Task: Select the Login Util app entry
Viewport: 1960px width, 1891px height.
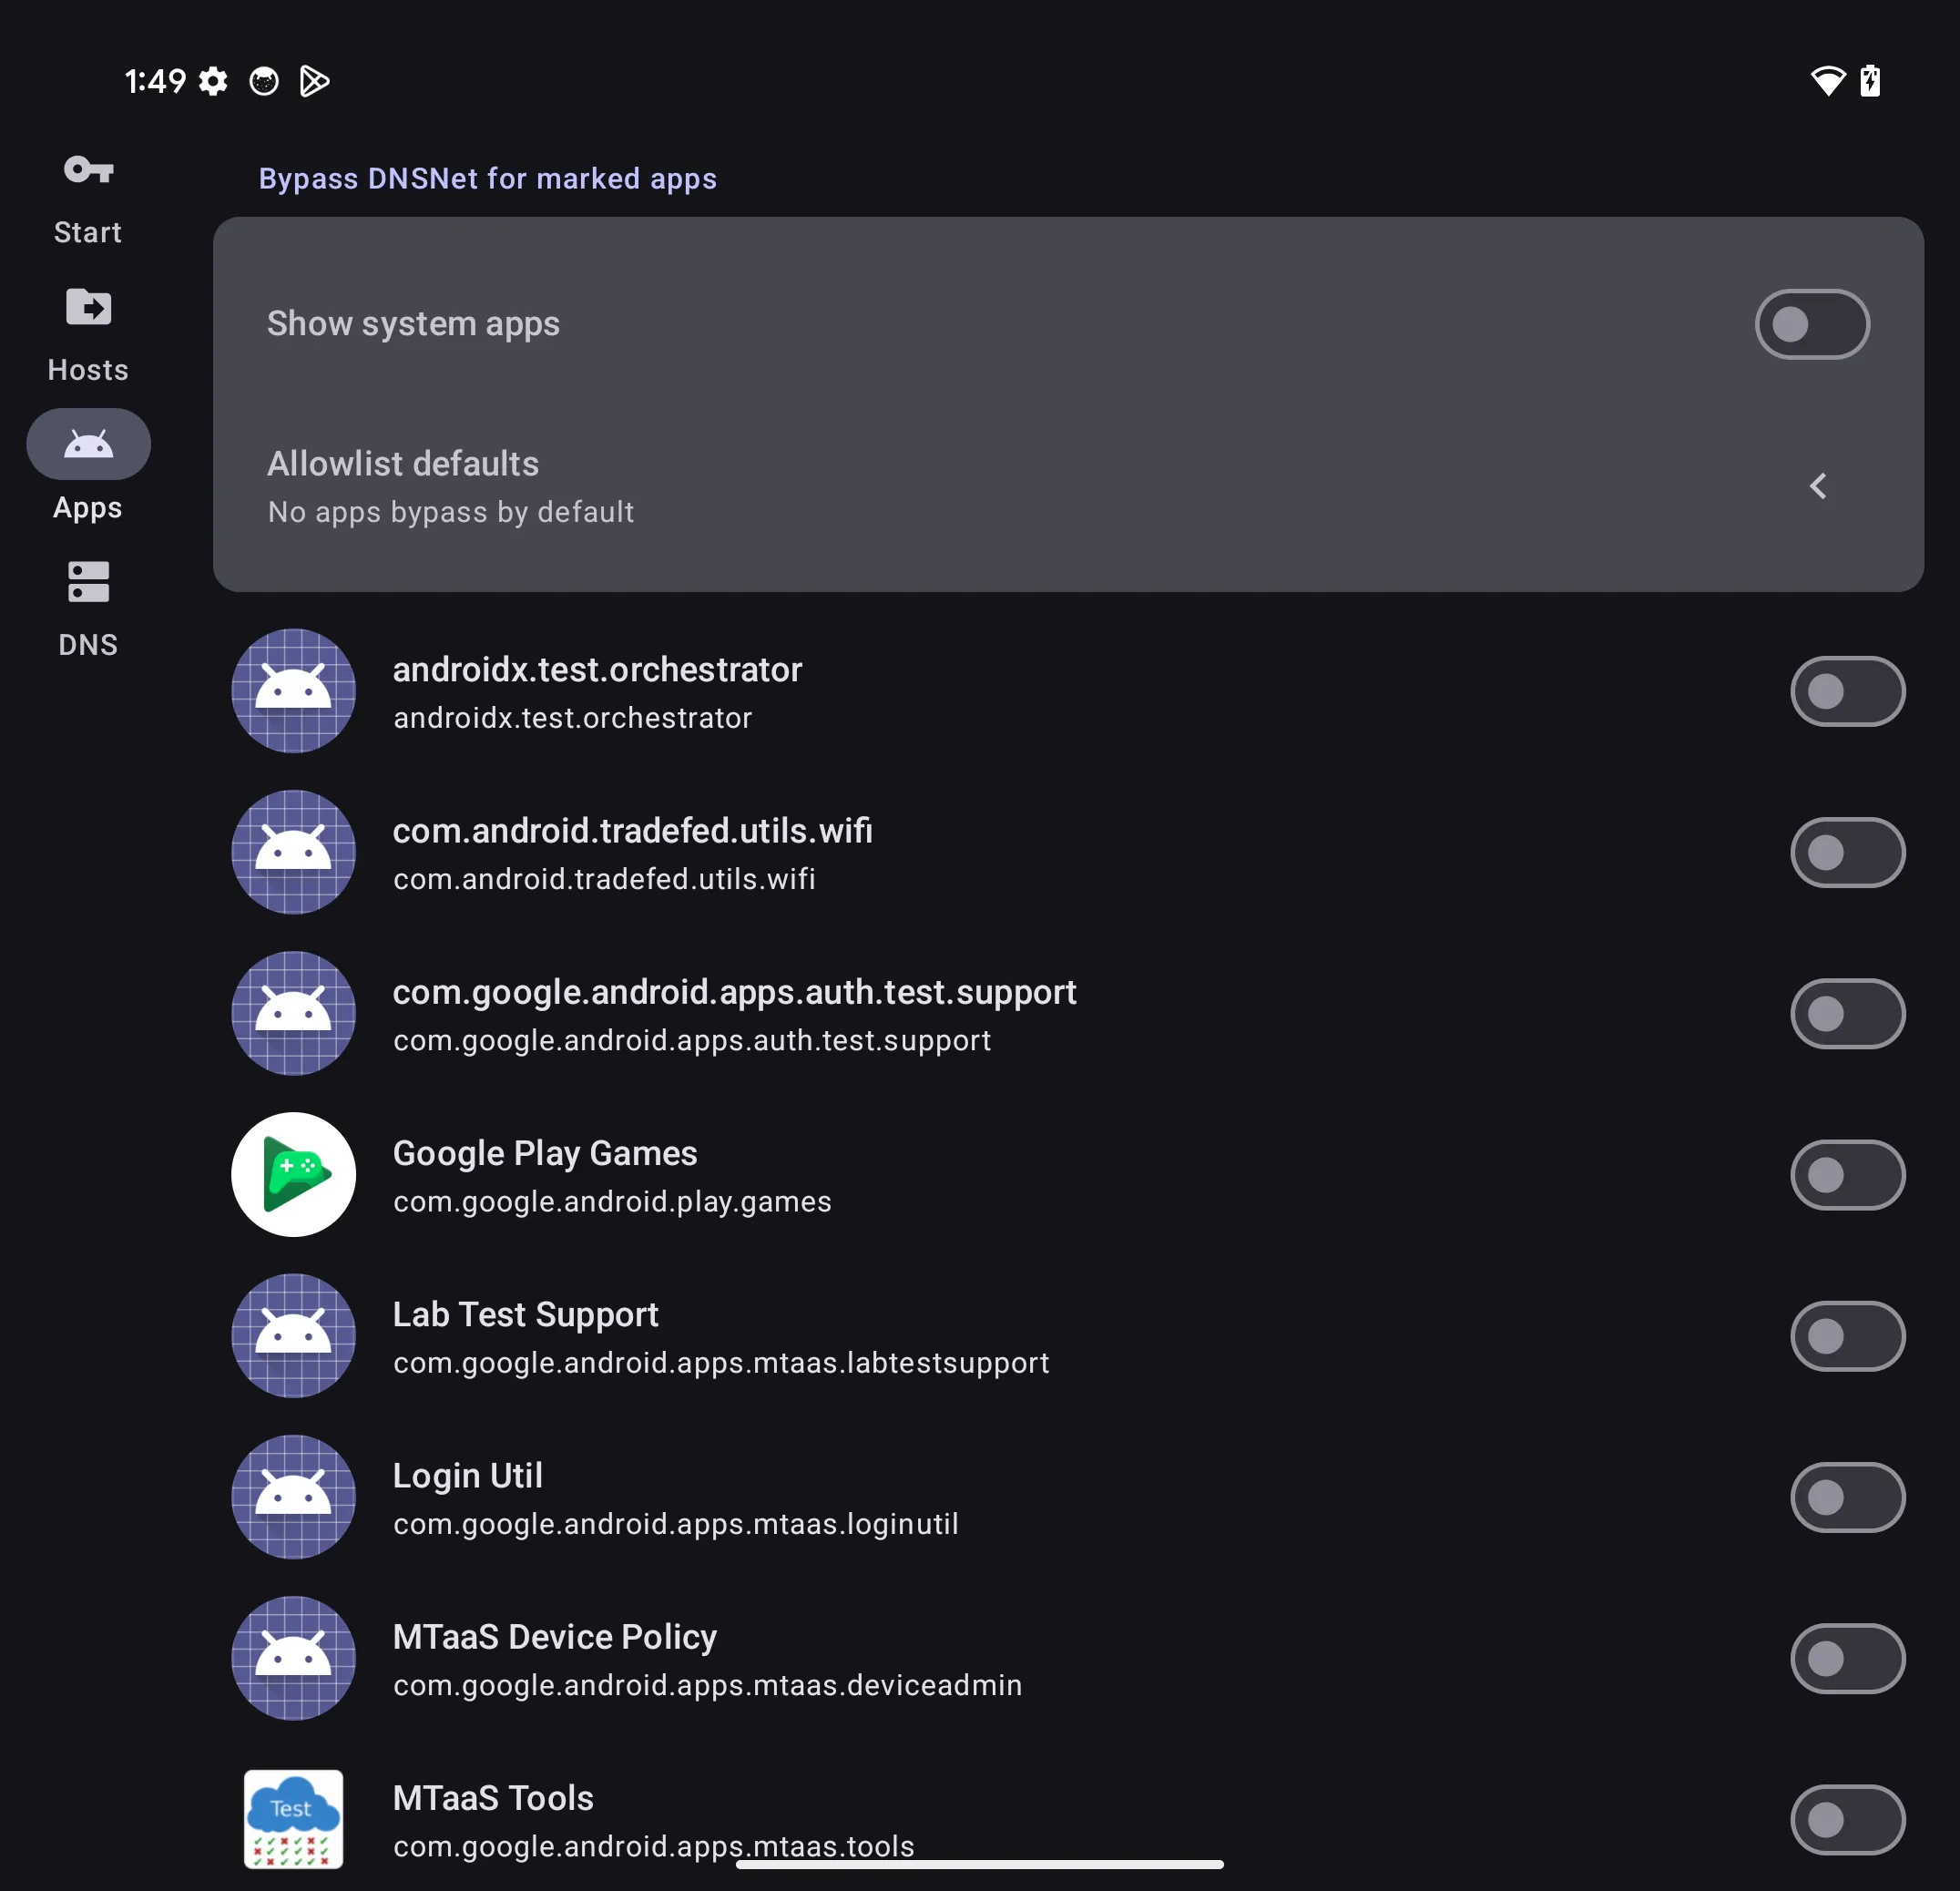Action: (x=675, y=1497)
